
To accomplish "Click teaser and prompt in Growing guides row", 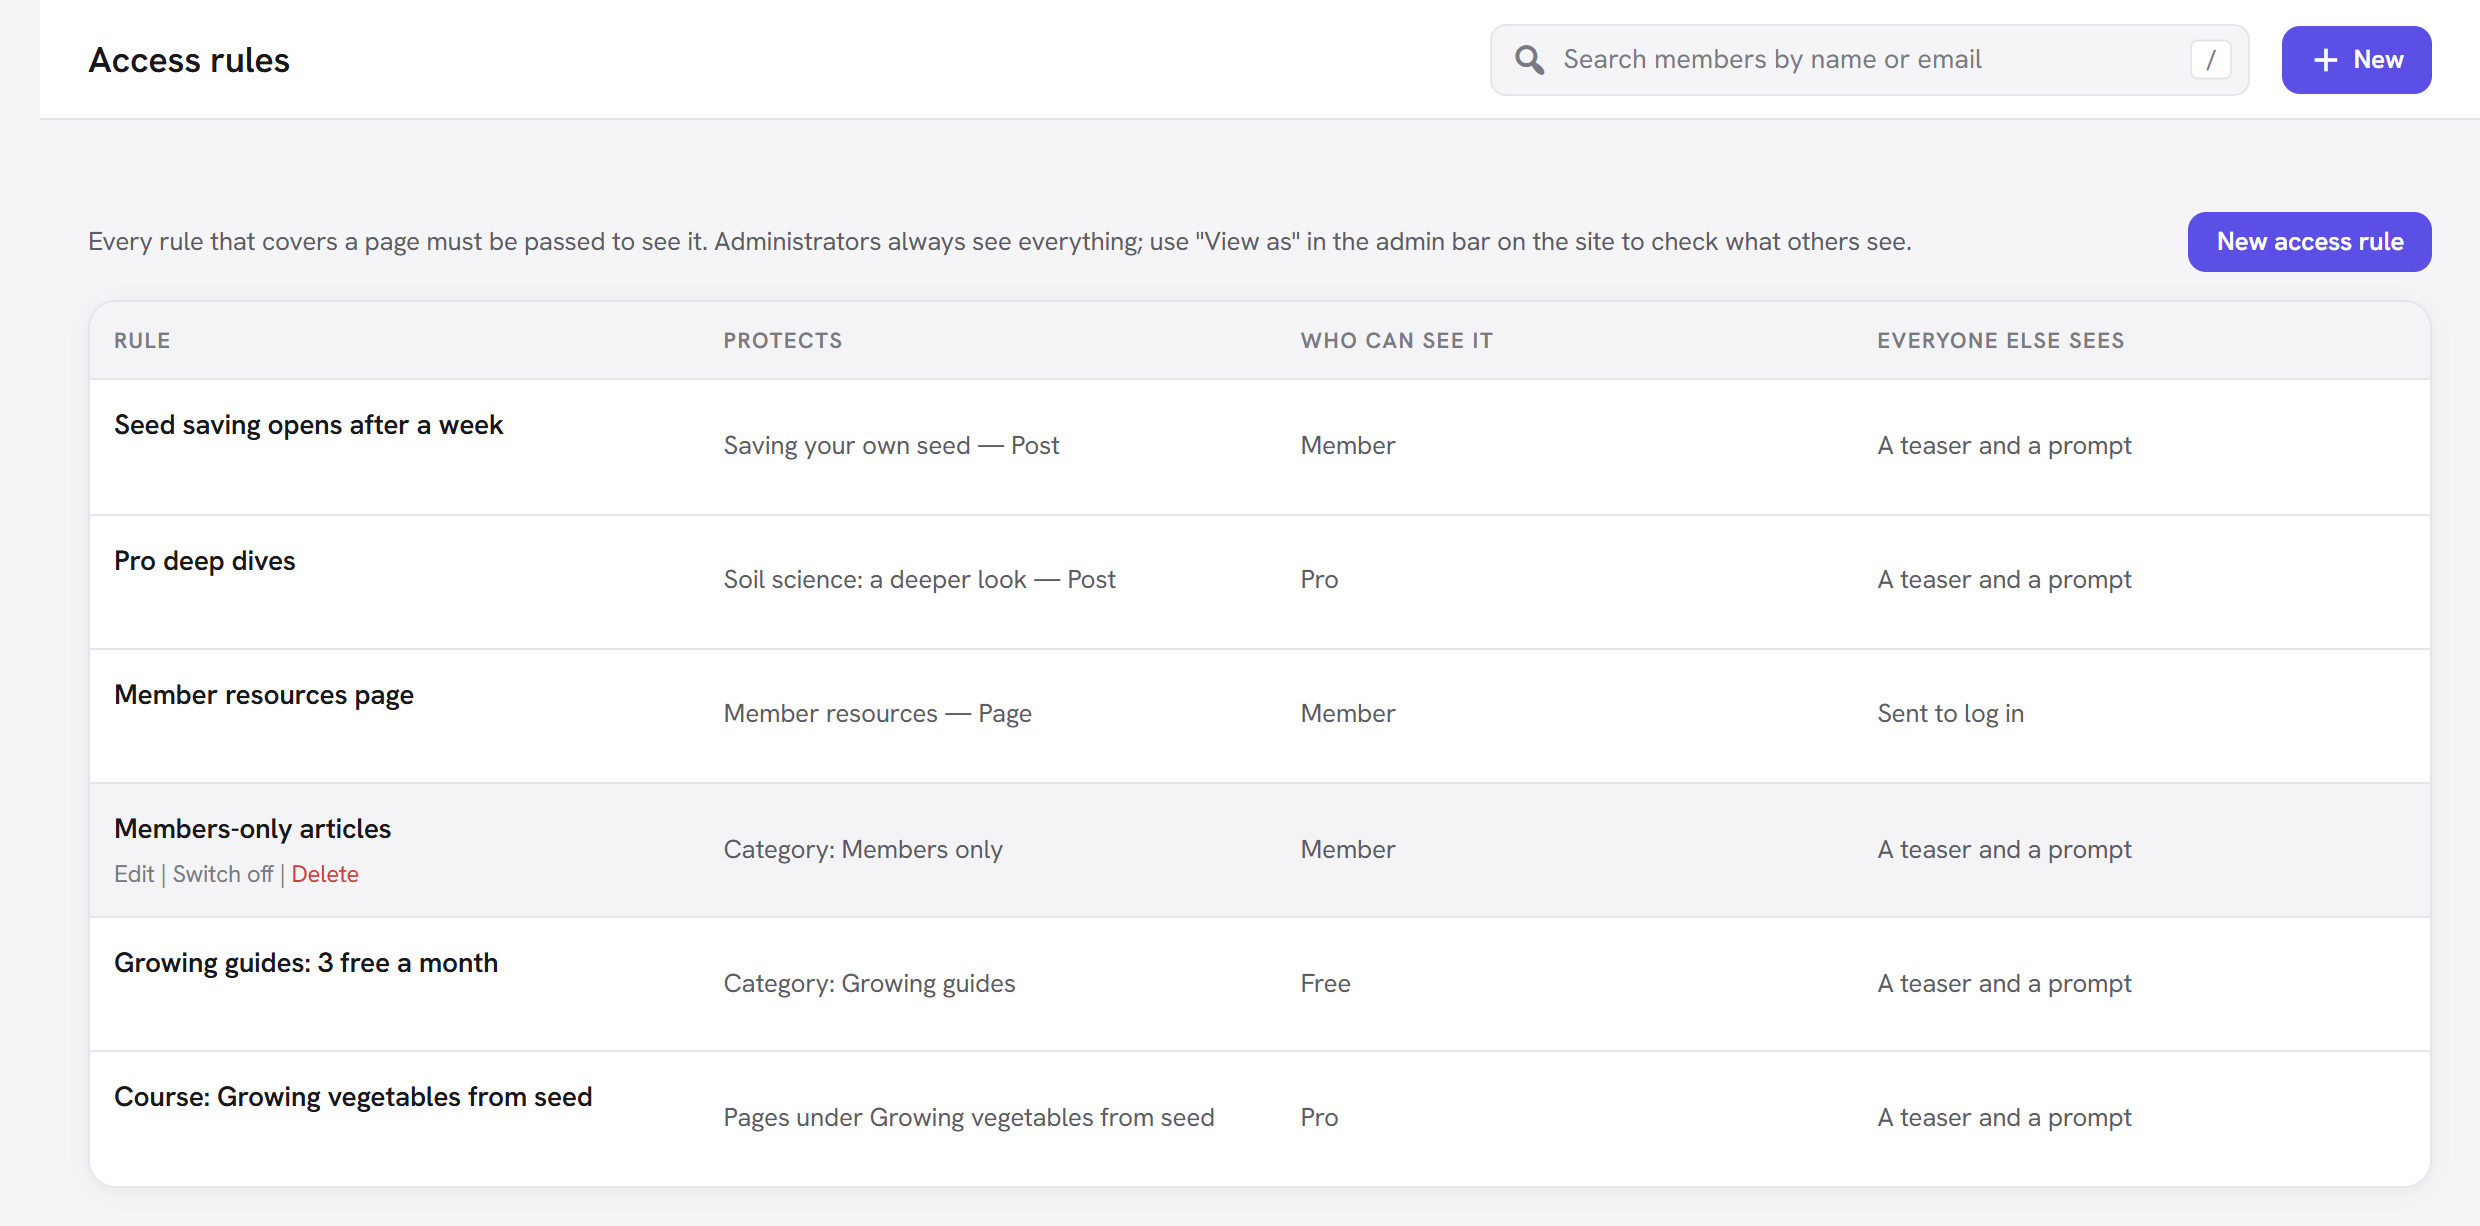I will (2005, 984).
